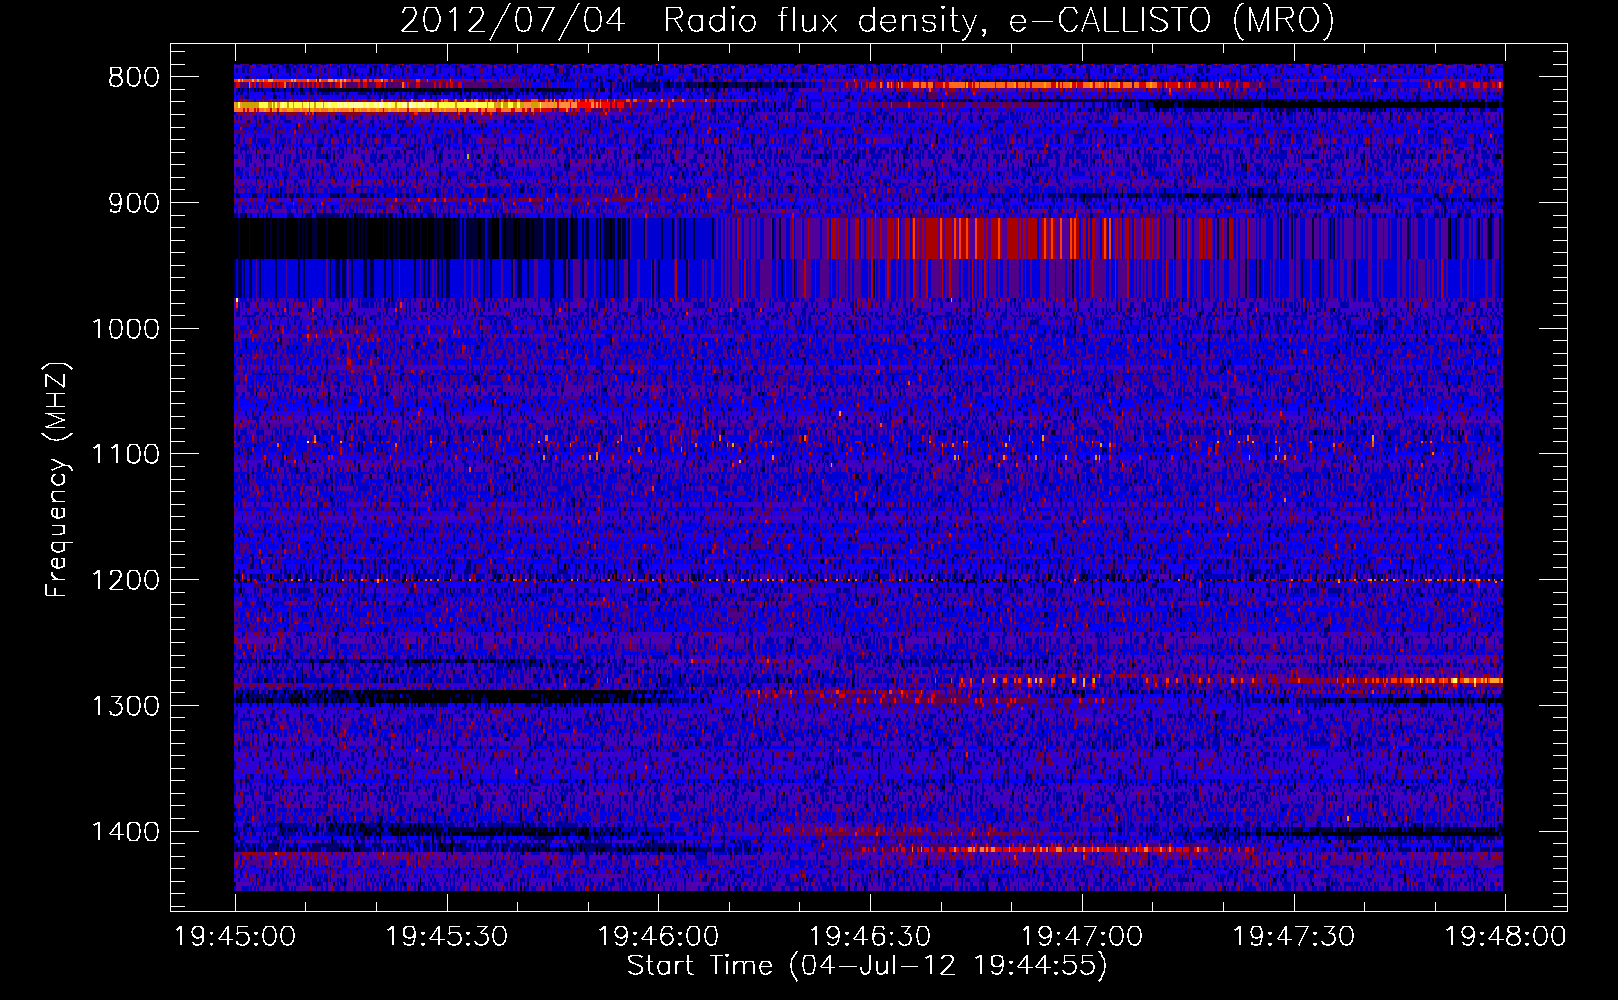Click the 19:47:30 time tick label

click(1294, 937)
